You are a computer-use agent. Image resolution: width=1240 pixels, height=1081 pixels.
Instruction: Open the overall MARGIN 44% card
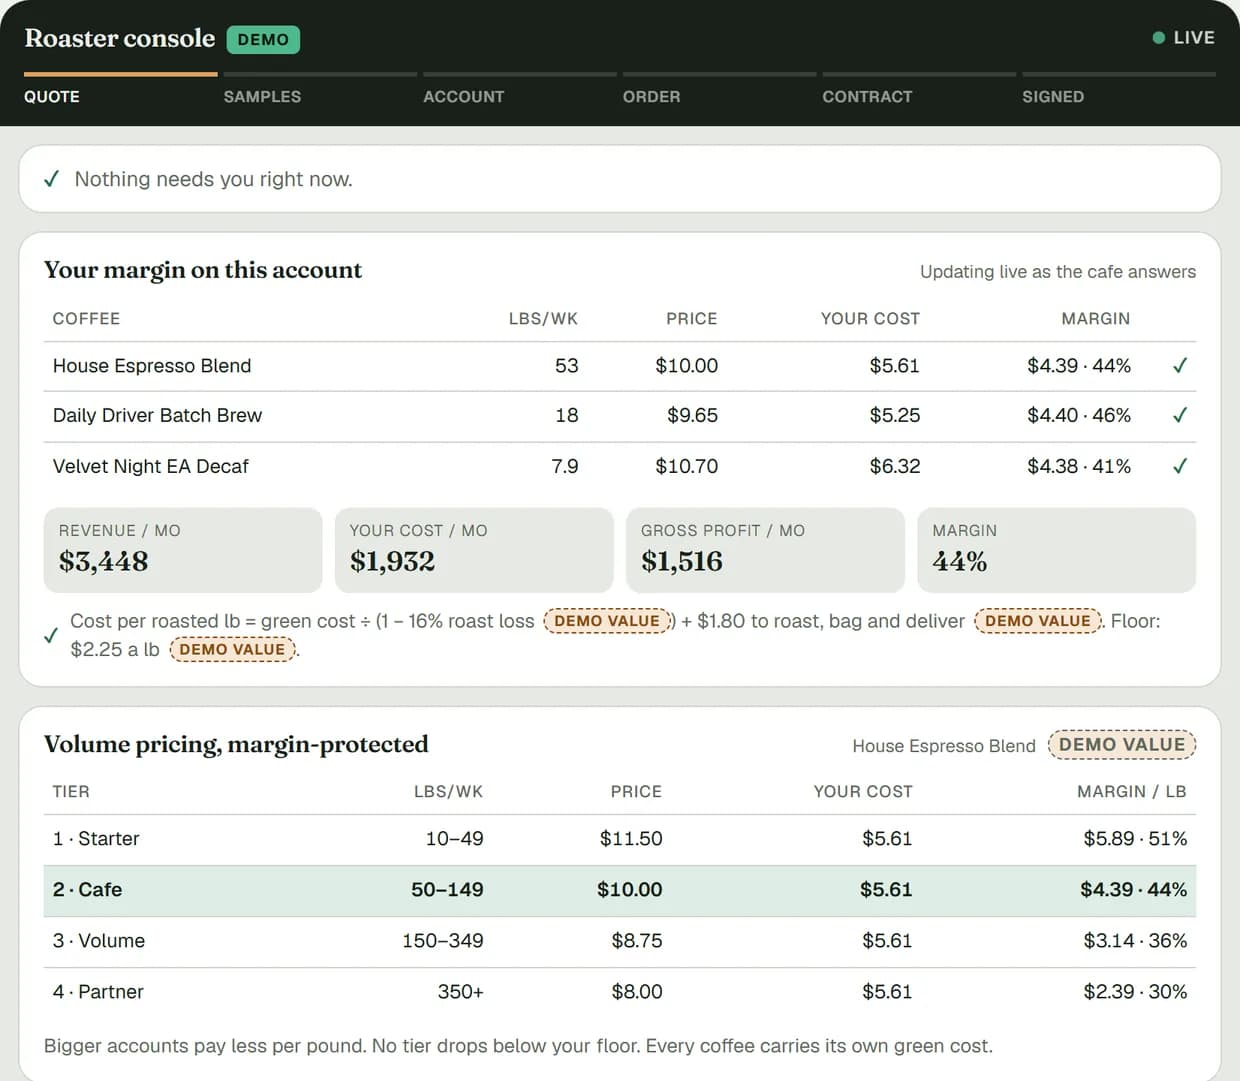(x=1057, y=550)
